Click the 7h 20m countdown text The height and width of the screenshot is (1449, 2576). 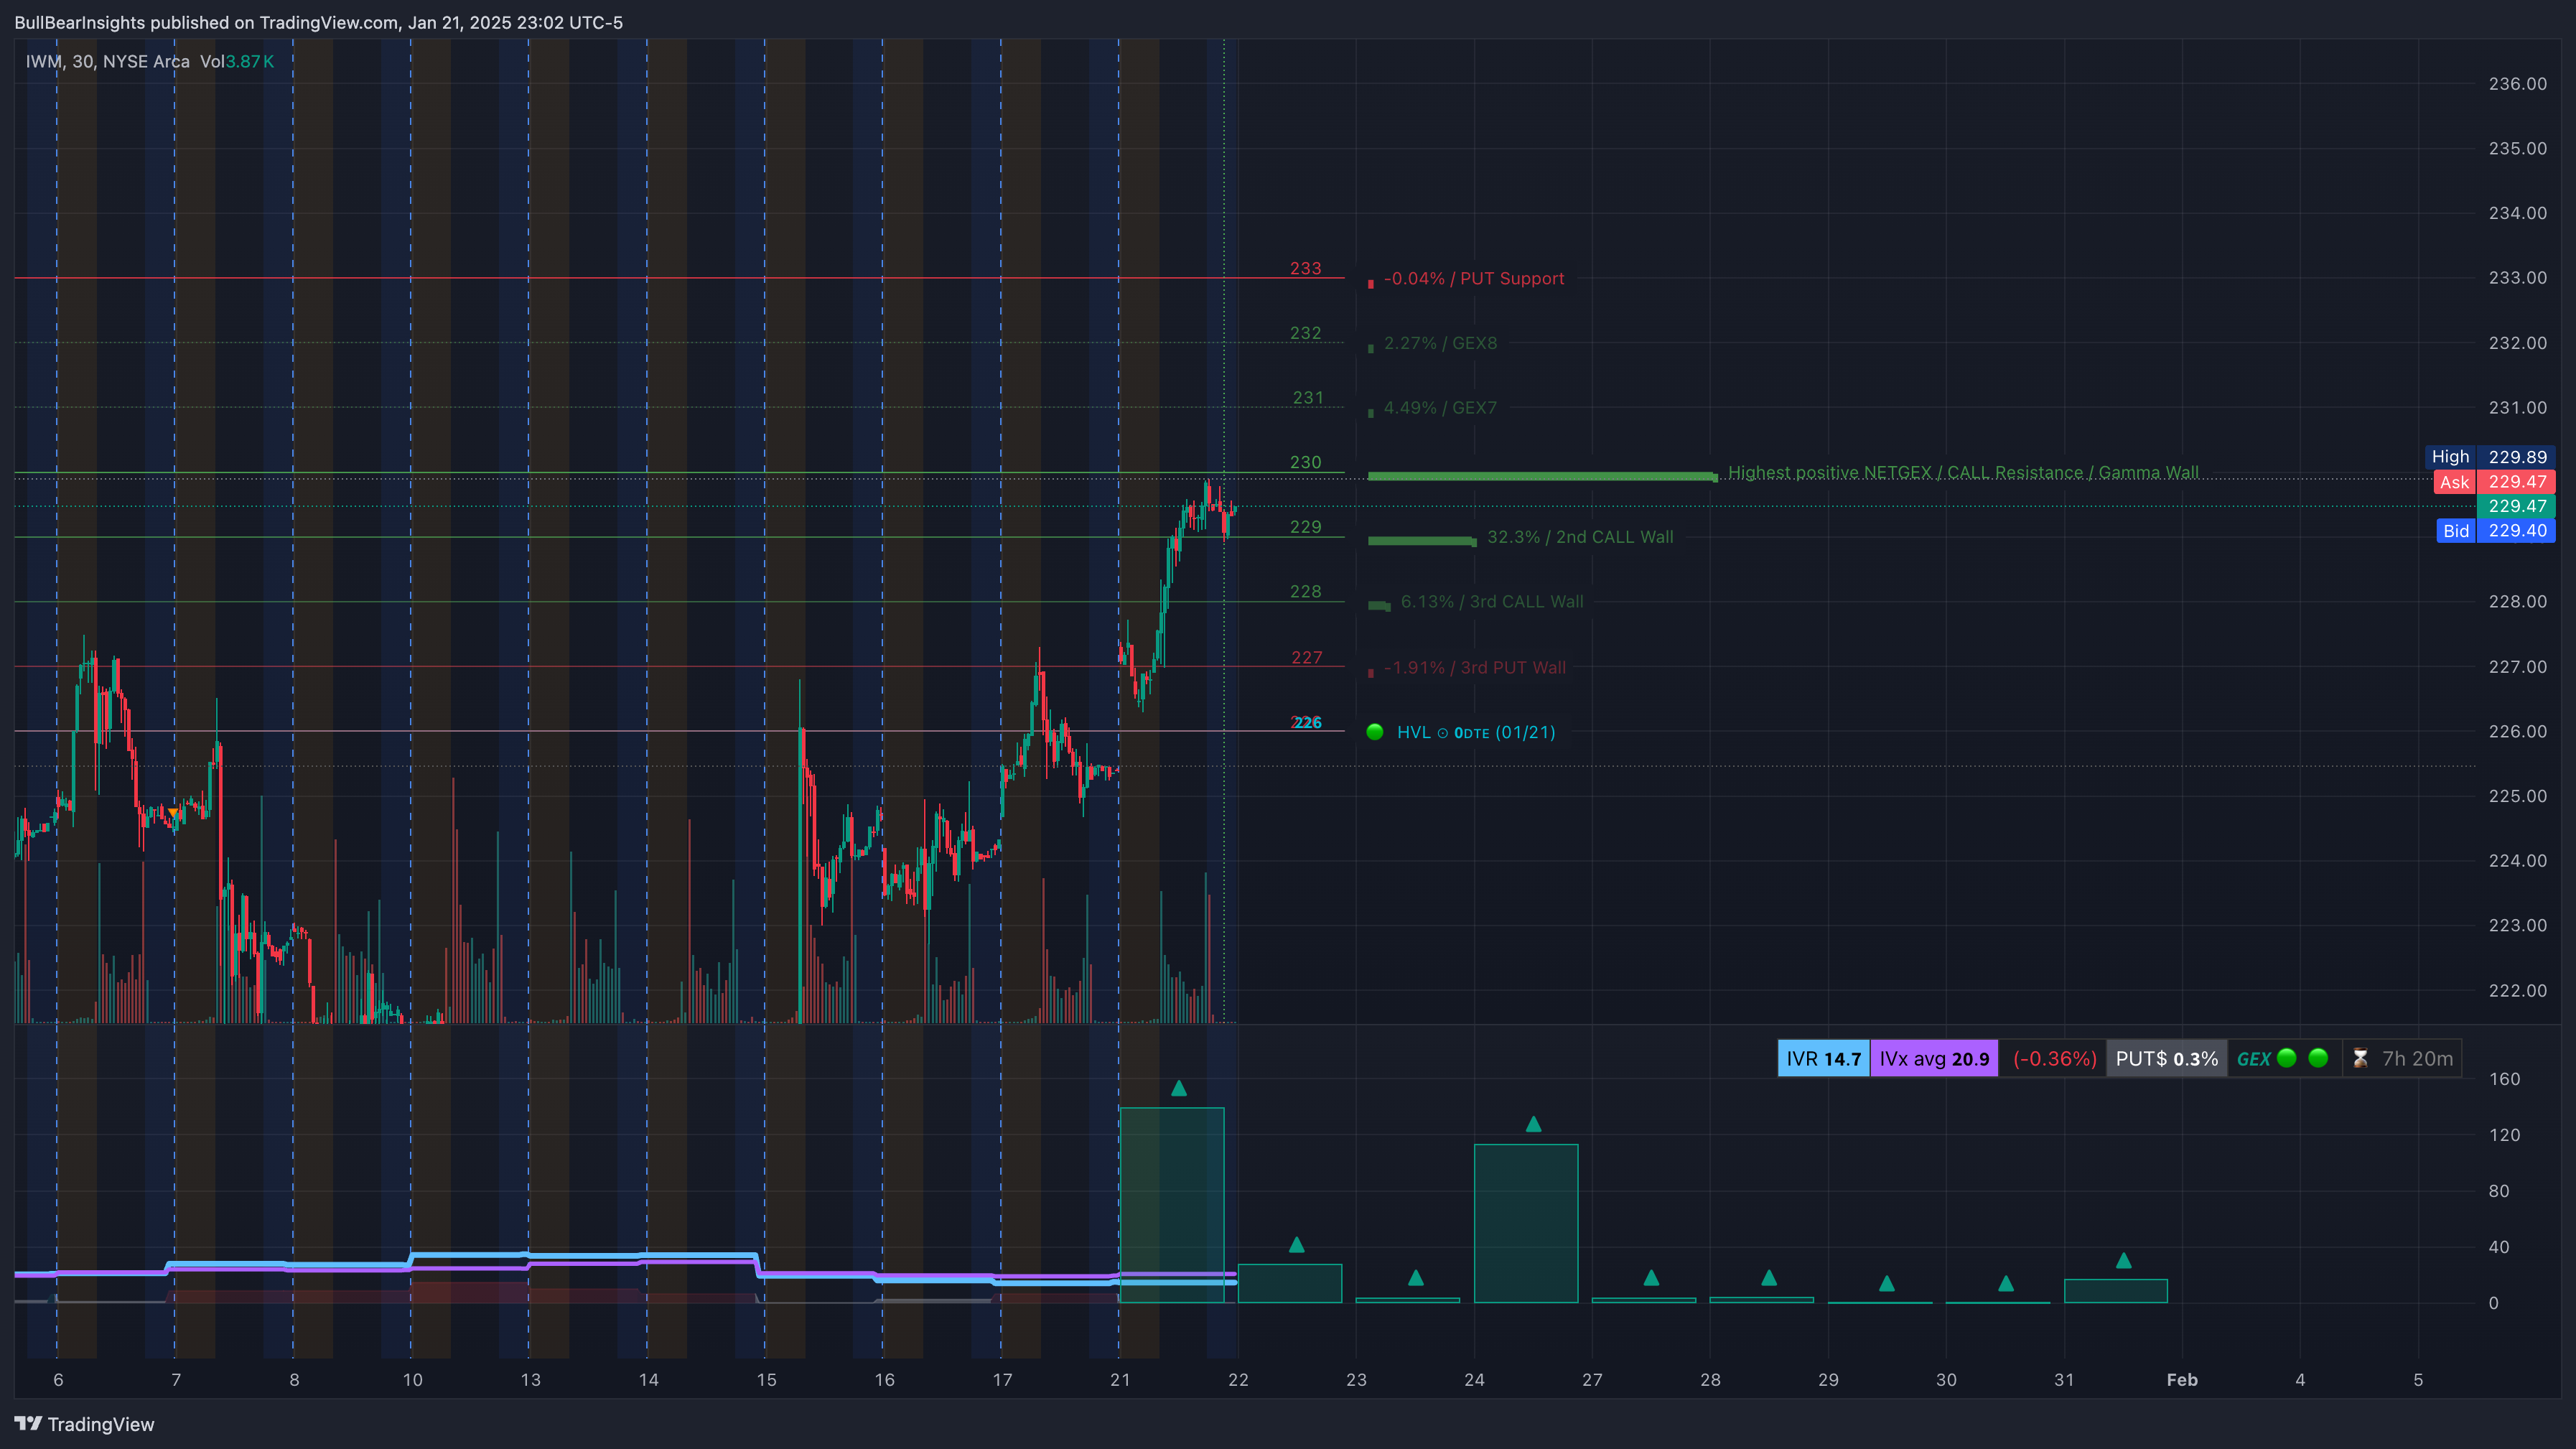pos(2417,1058)
